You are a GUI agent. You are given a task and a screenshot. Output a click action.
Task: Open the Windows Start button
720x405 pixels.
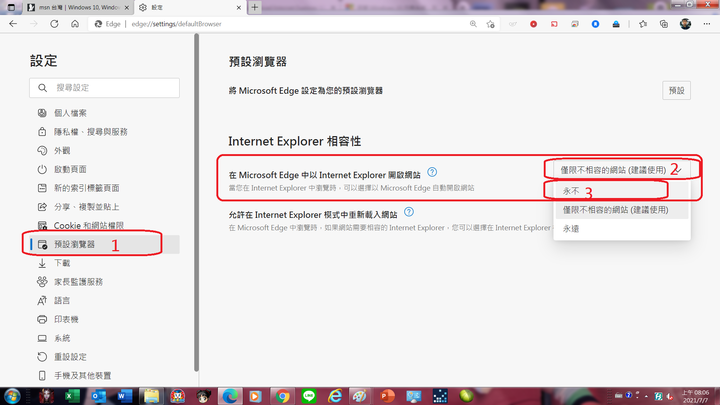[12, 396]
